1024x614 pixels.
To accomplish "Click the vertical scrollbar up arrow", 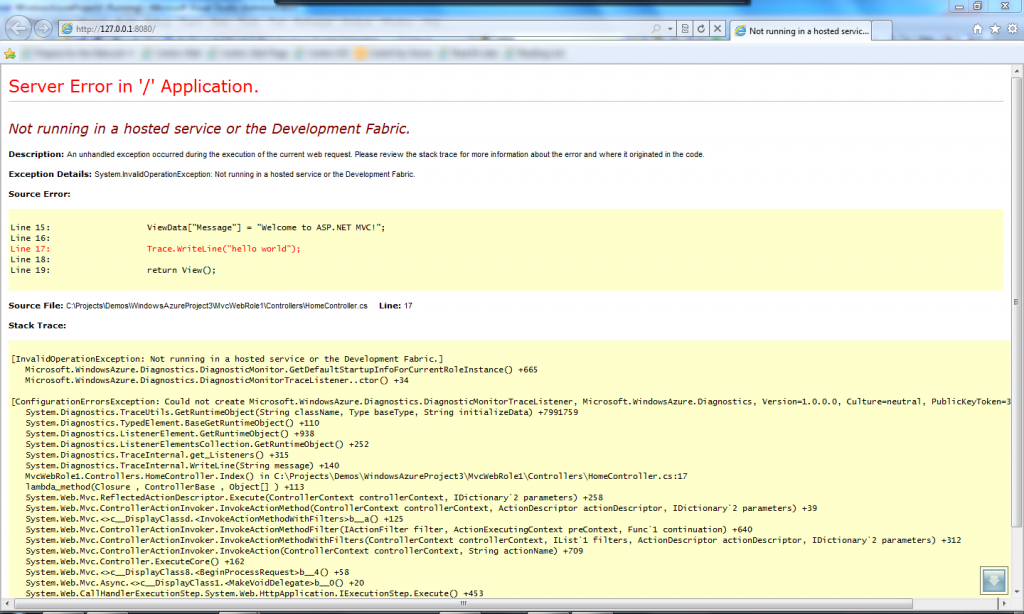I will [x=1016, y=71].
